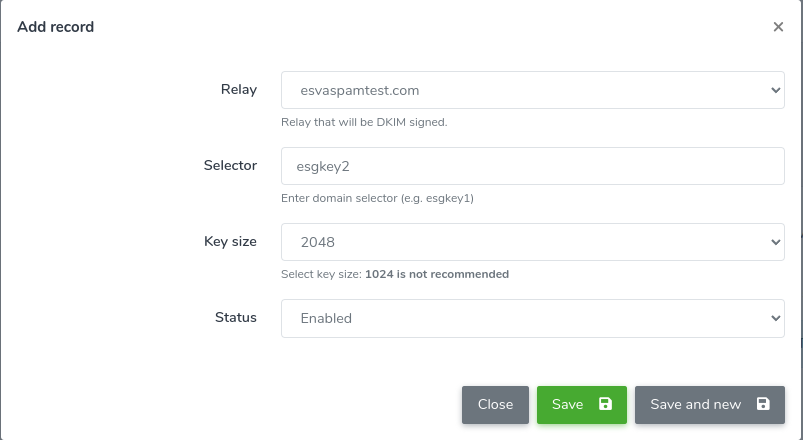Screen dimensions: 803x440
Task: Click the Status field label
Action: click(236, 317)
